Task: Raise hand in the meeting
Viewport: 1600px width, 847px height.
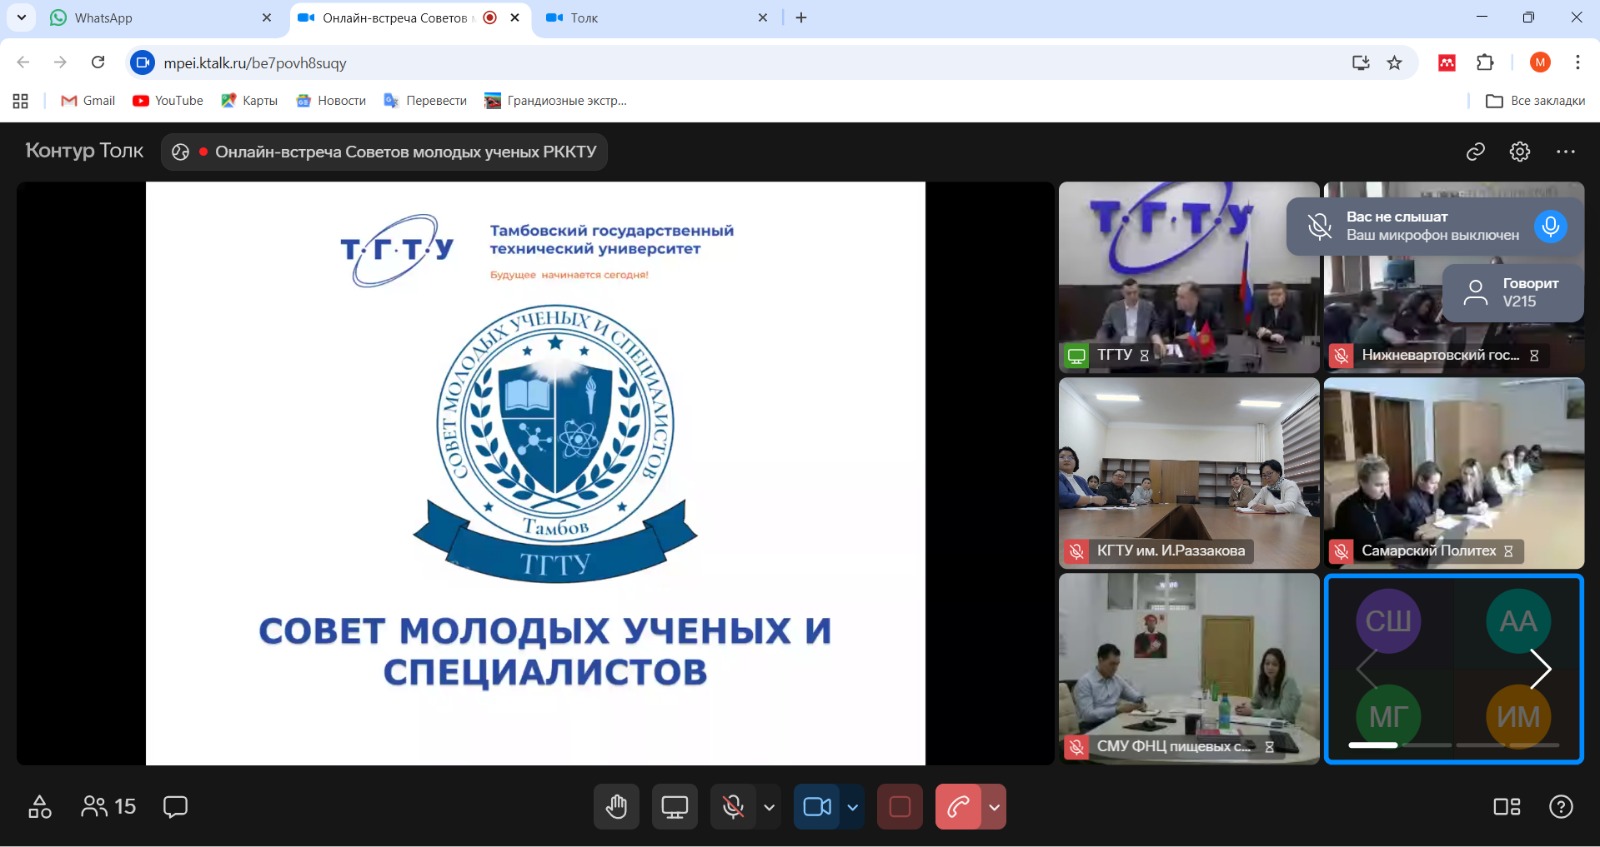Action: (x=616, y=807)
